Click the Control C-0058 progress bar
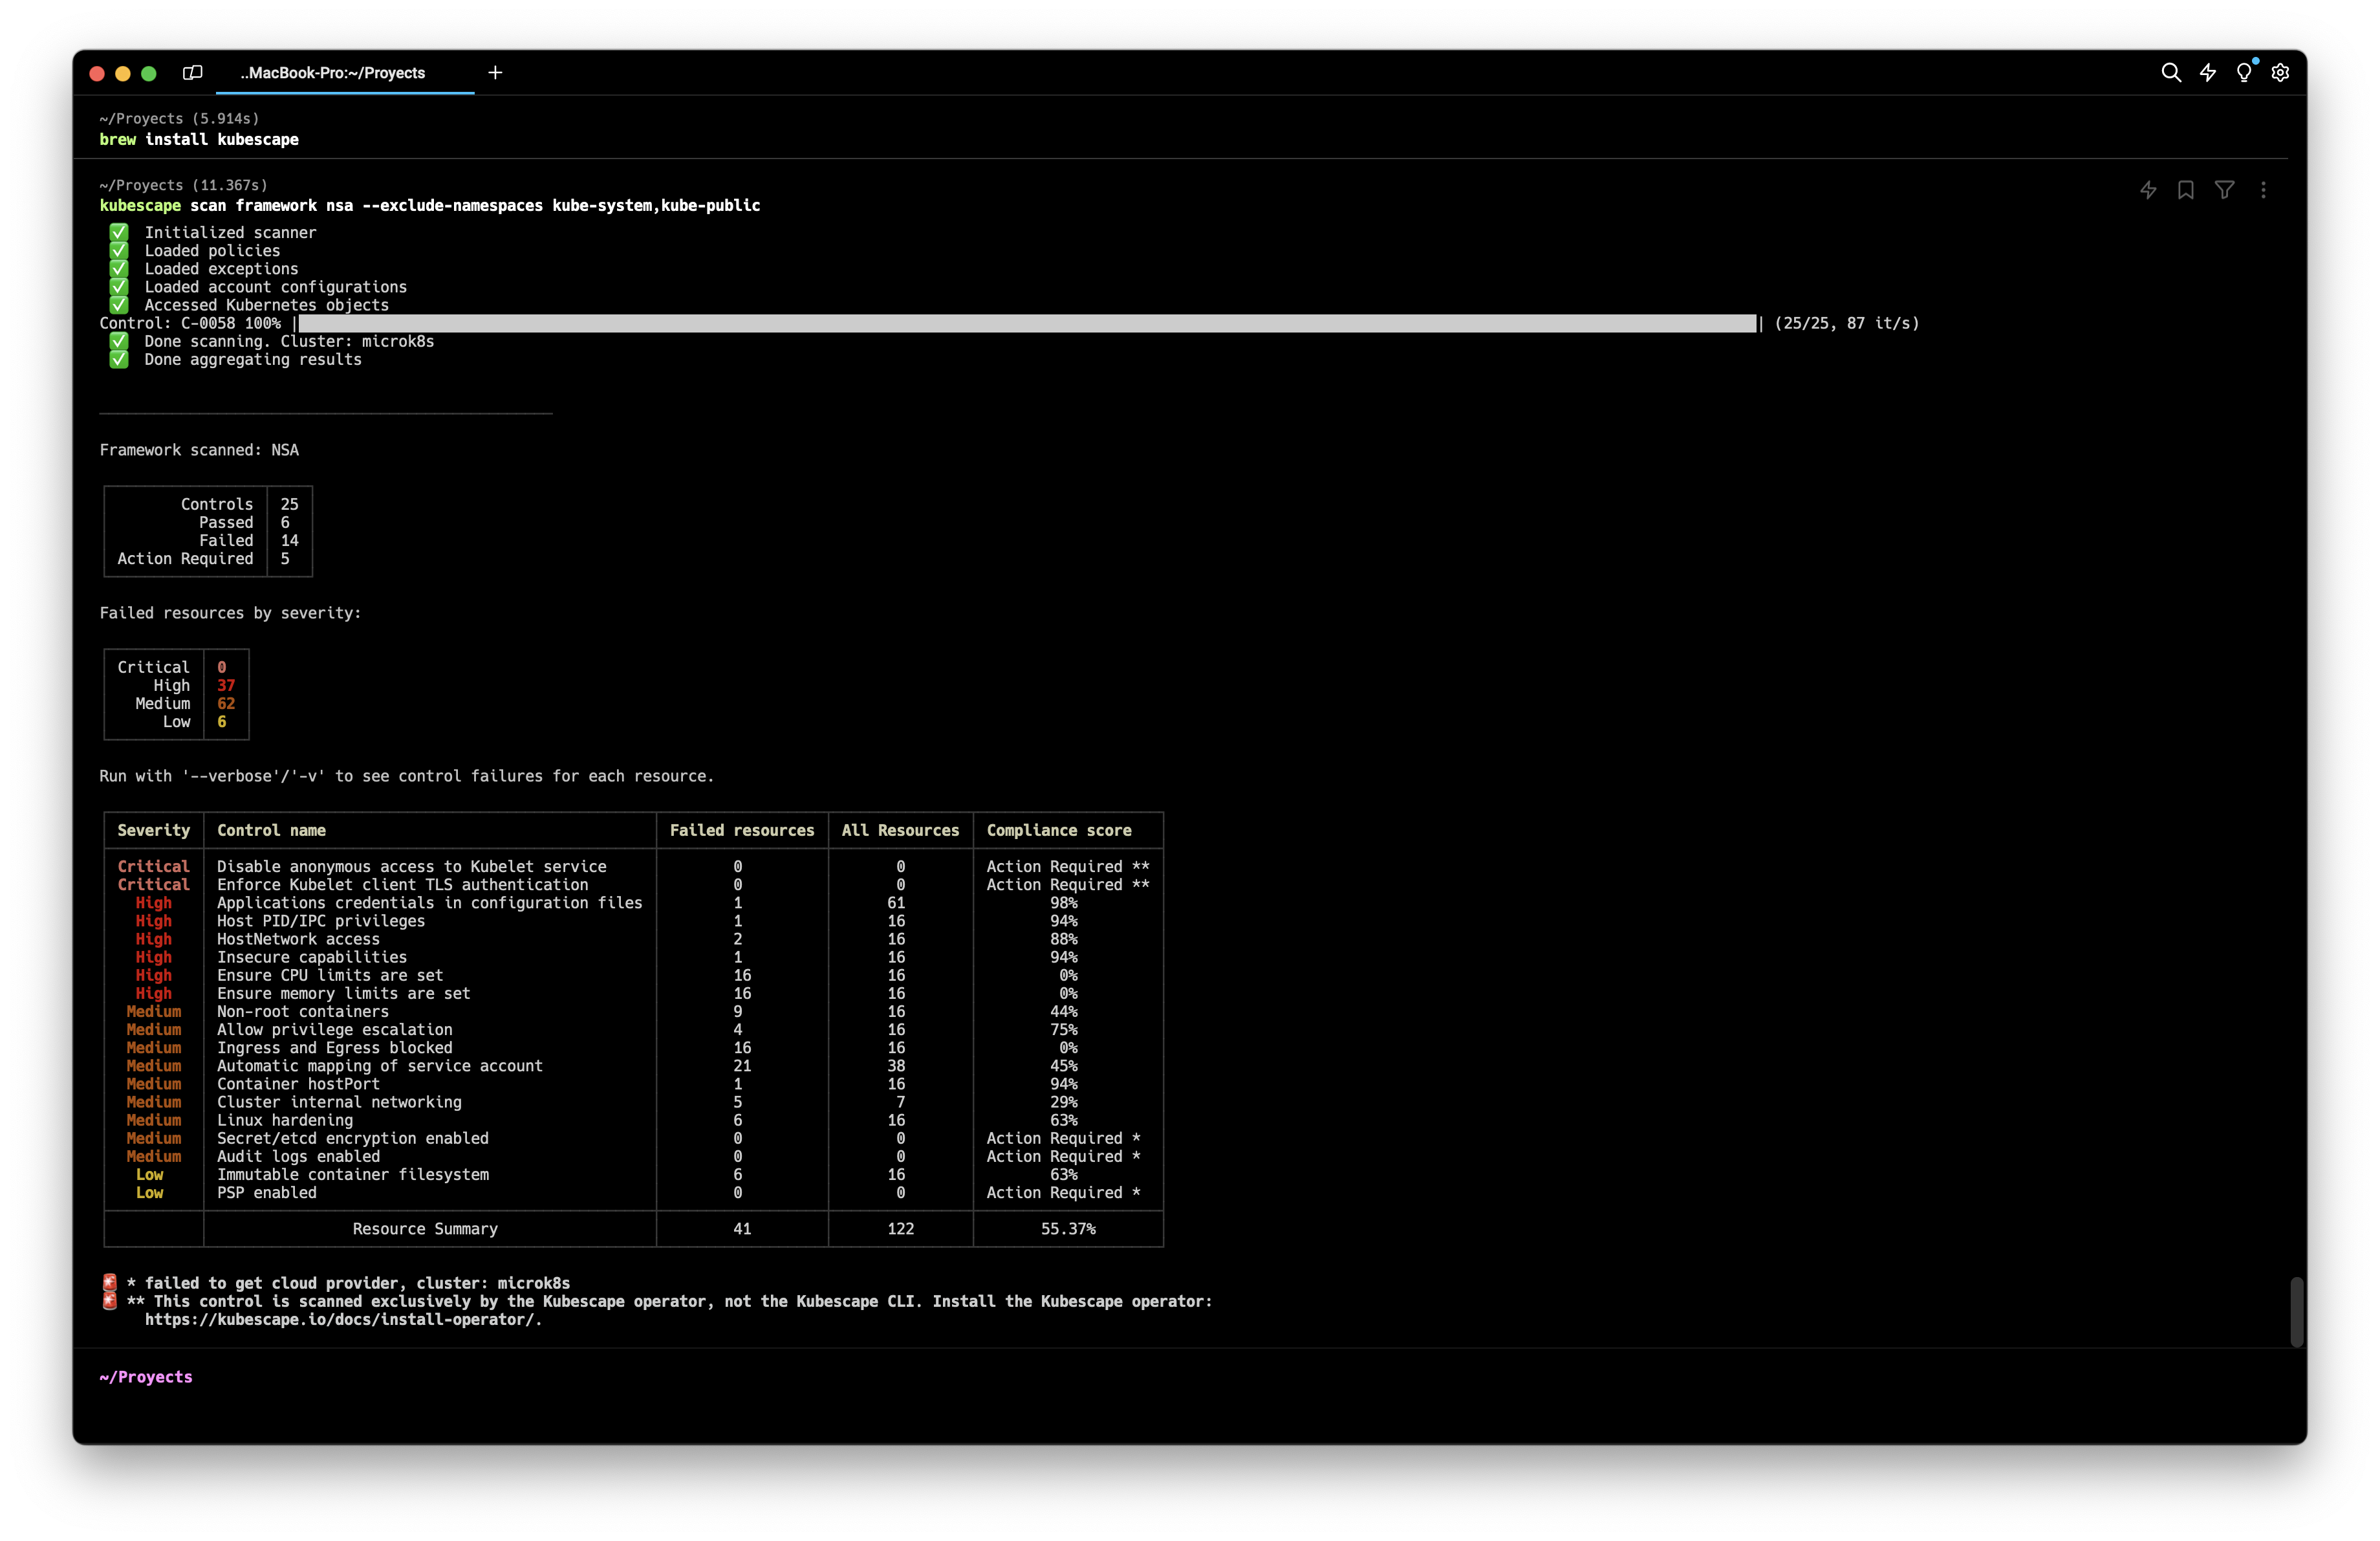2380x1541 pixels. point(1027,324)
